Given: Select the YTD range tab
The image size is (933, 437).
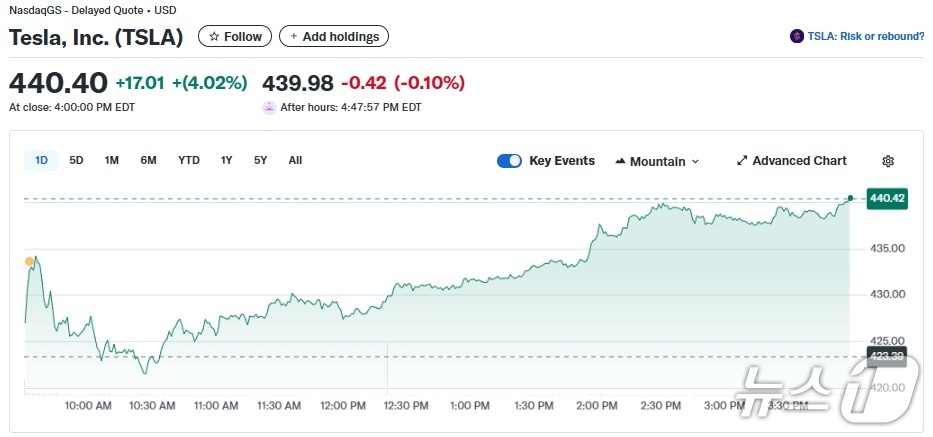Looking at the screenshot, I should [x=189, y=160].
